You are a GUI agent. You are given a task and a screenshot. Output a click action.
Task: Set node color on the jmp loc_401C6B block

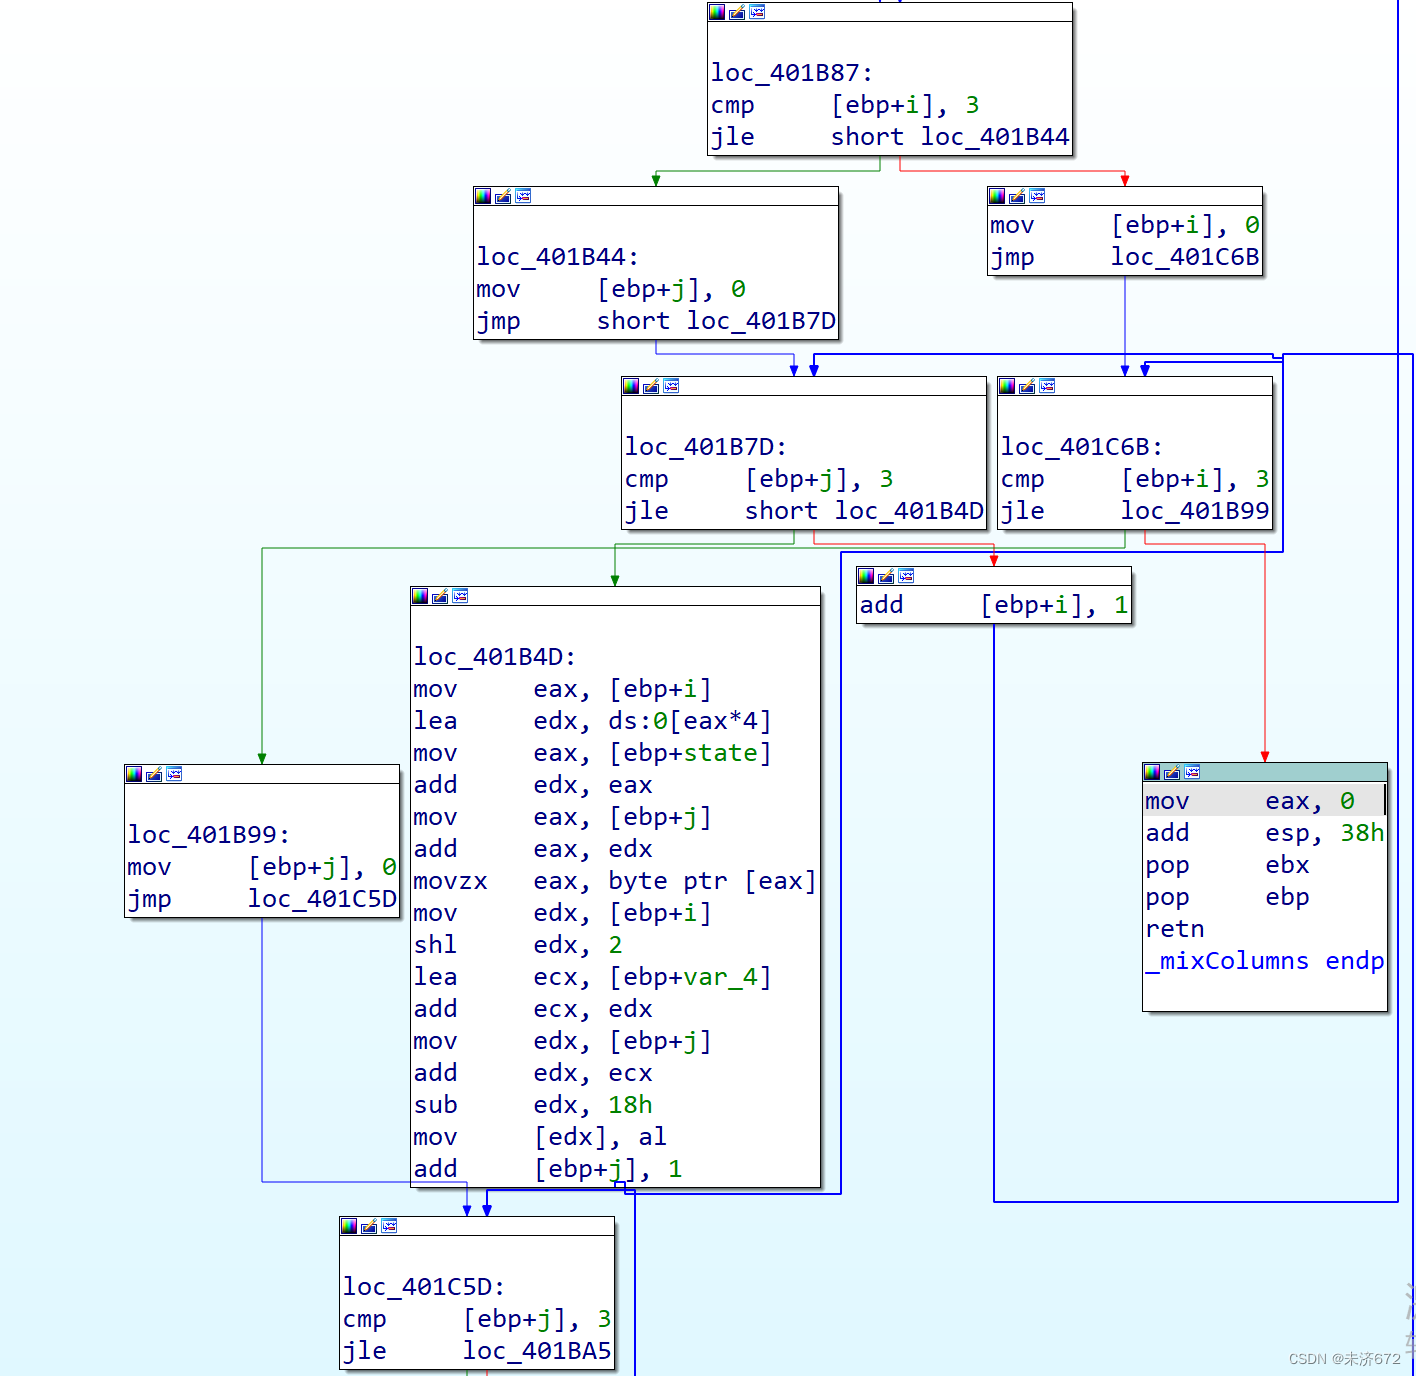click(x=997, y=196)
